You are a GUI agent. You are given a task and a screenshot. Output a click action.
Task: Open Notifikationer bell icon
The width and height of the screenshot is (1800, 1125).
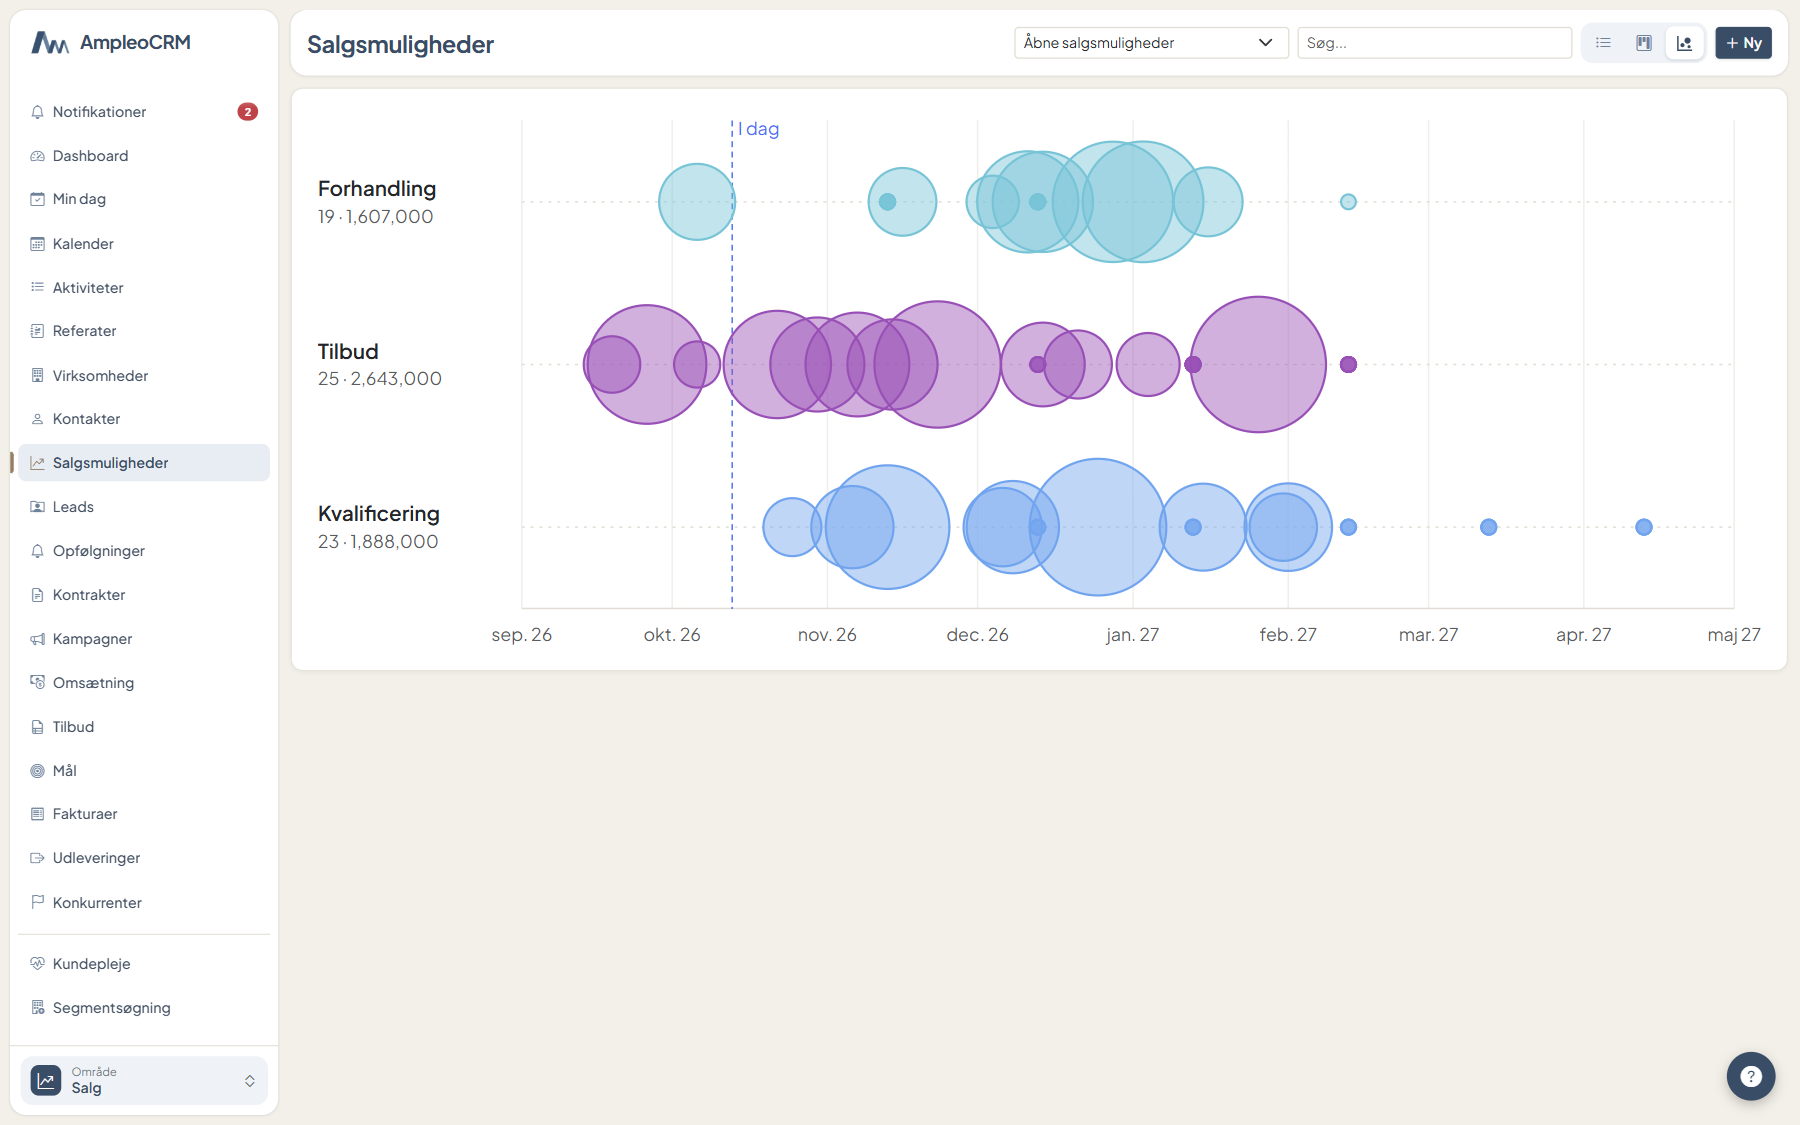pos(38,112)
